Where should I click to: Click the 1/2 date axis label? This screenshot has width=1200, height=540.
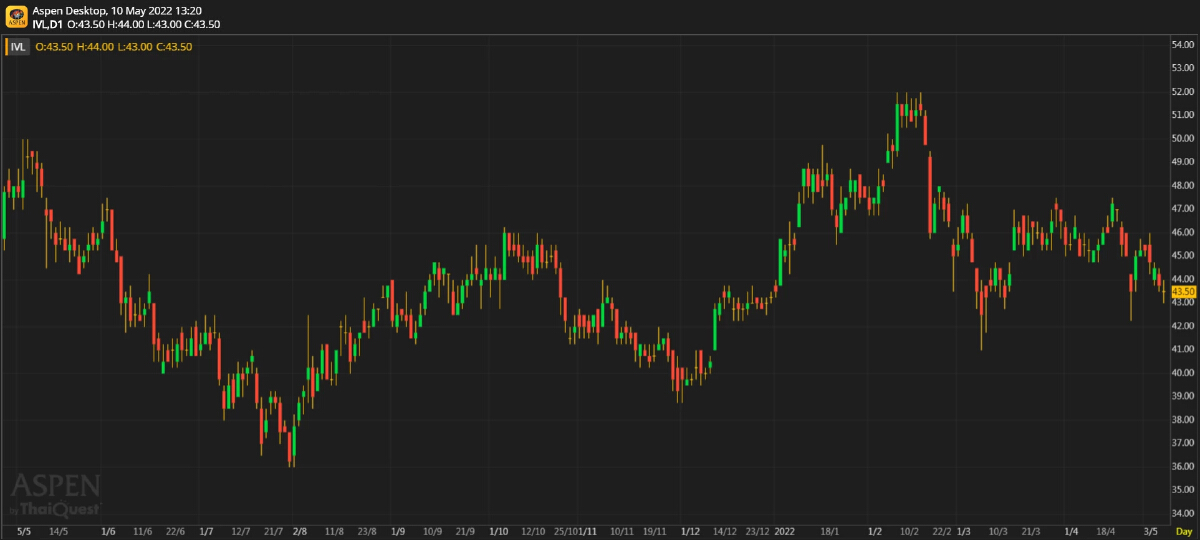(876, 531)
